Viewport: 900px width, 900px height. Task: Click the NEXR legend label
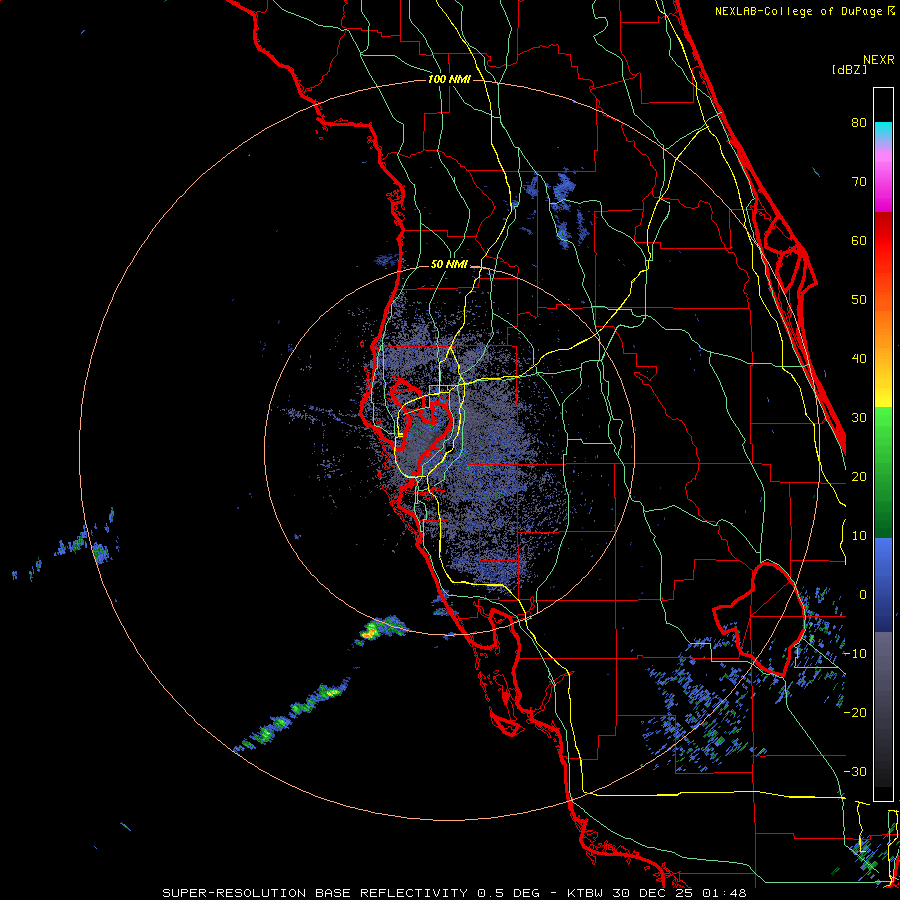pos(879,60)
